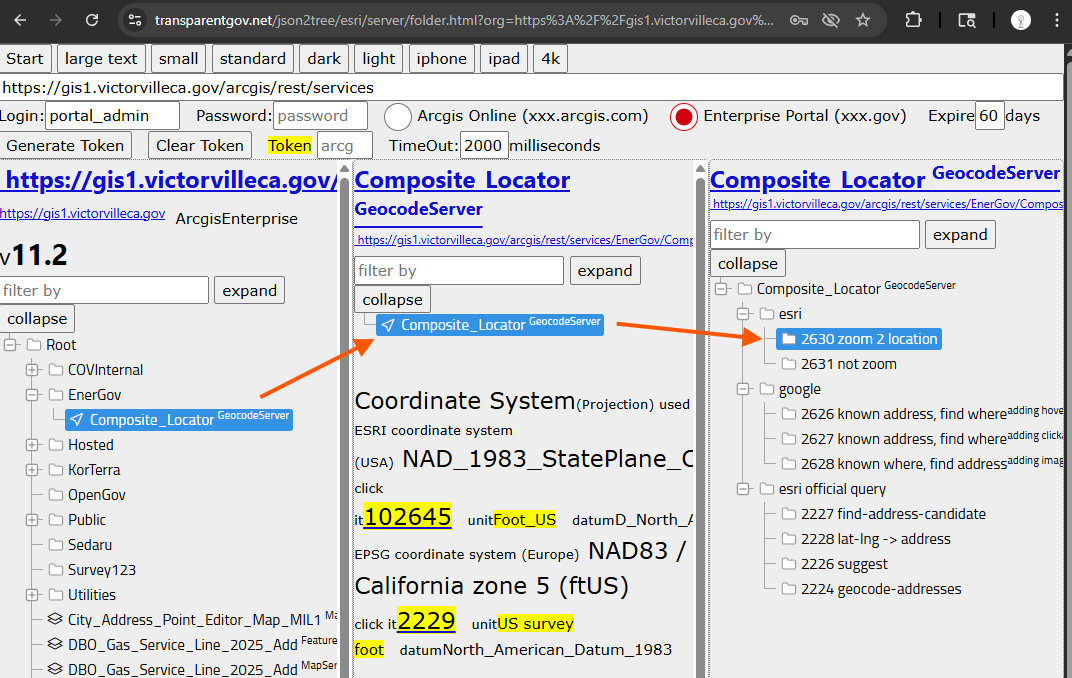Open the 102645 coordinate system link
The image size is (1072, 678).
(407, 517)
